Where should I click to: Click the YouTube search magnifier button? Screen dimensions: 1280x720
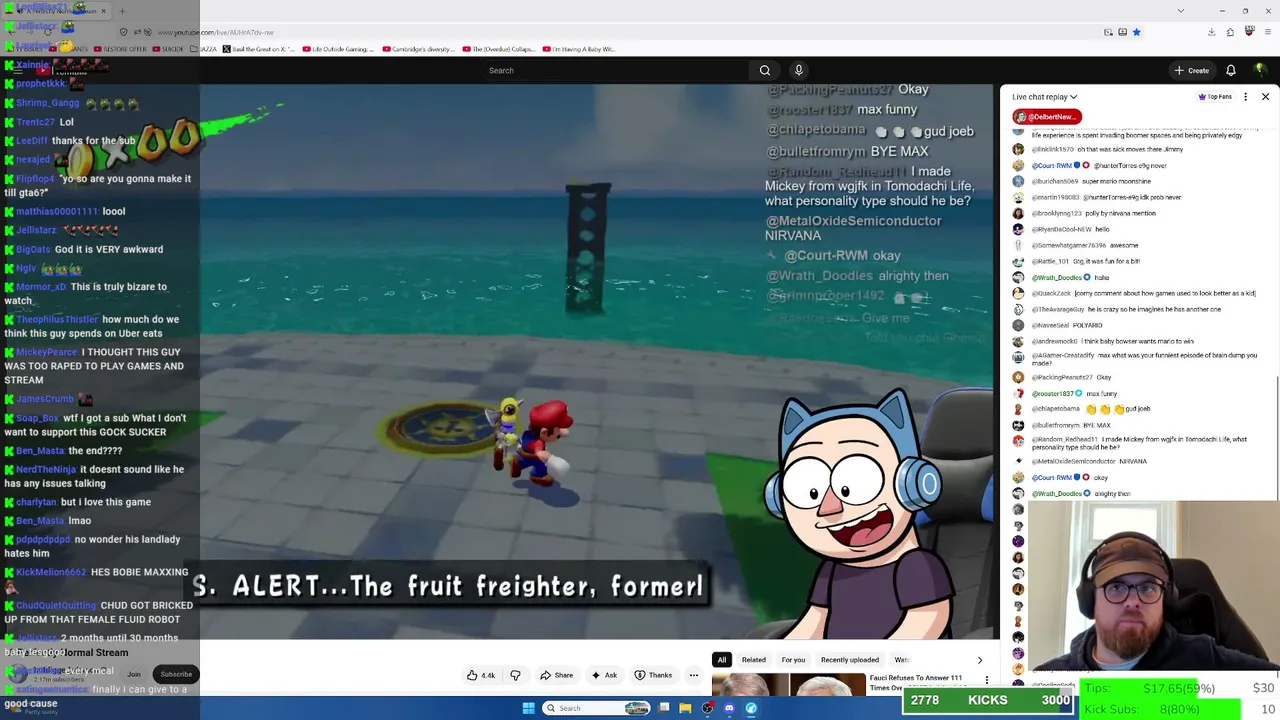coord(765,70)
